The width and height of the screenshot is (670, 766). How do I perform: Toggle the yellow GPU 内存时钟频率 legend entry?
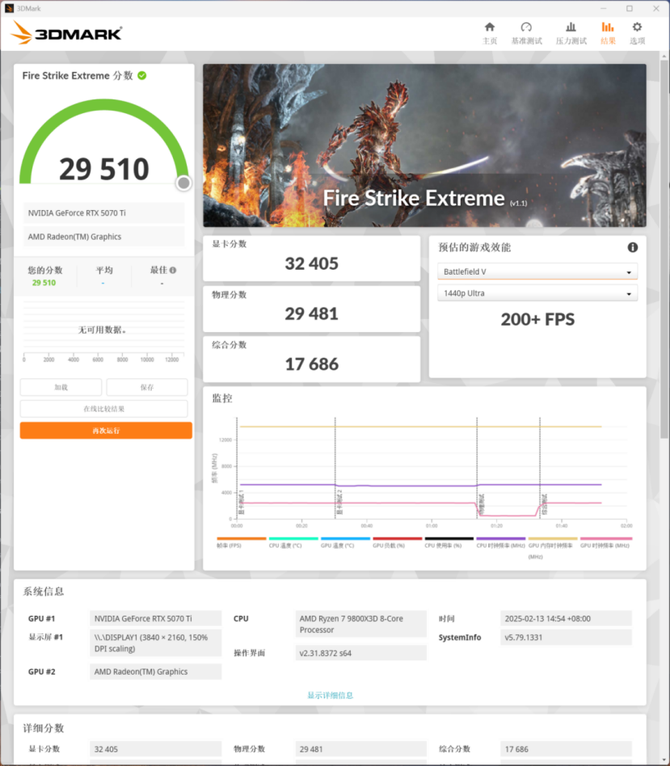tap(553, 548)
